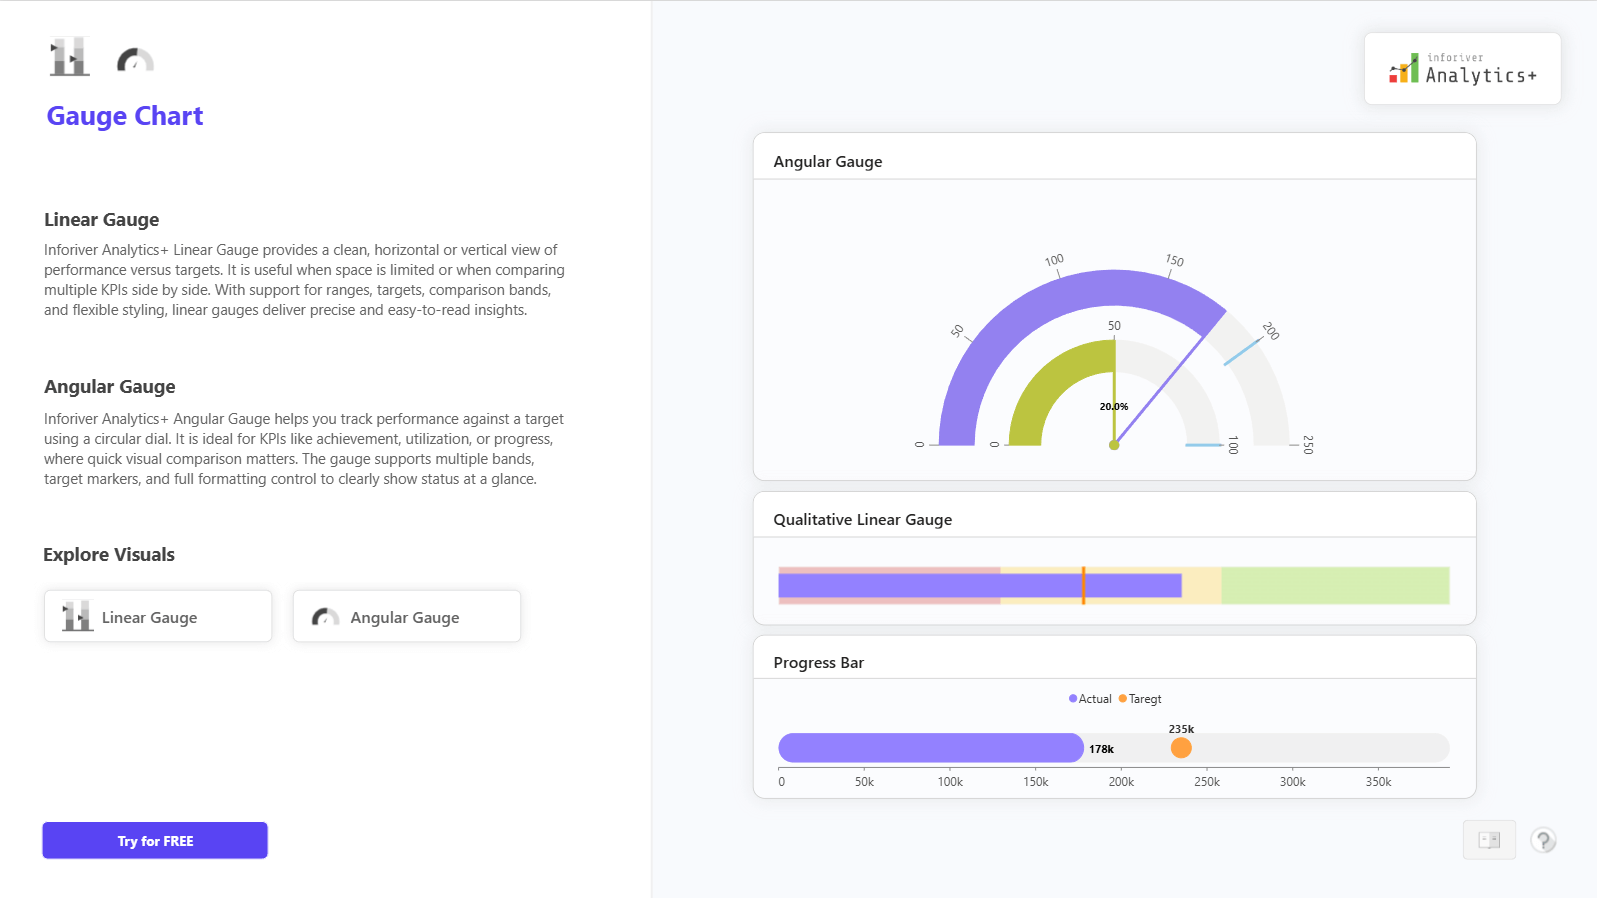
Task: Open the Linear Gauge visual
Action: (x=158, y=617)
